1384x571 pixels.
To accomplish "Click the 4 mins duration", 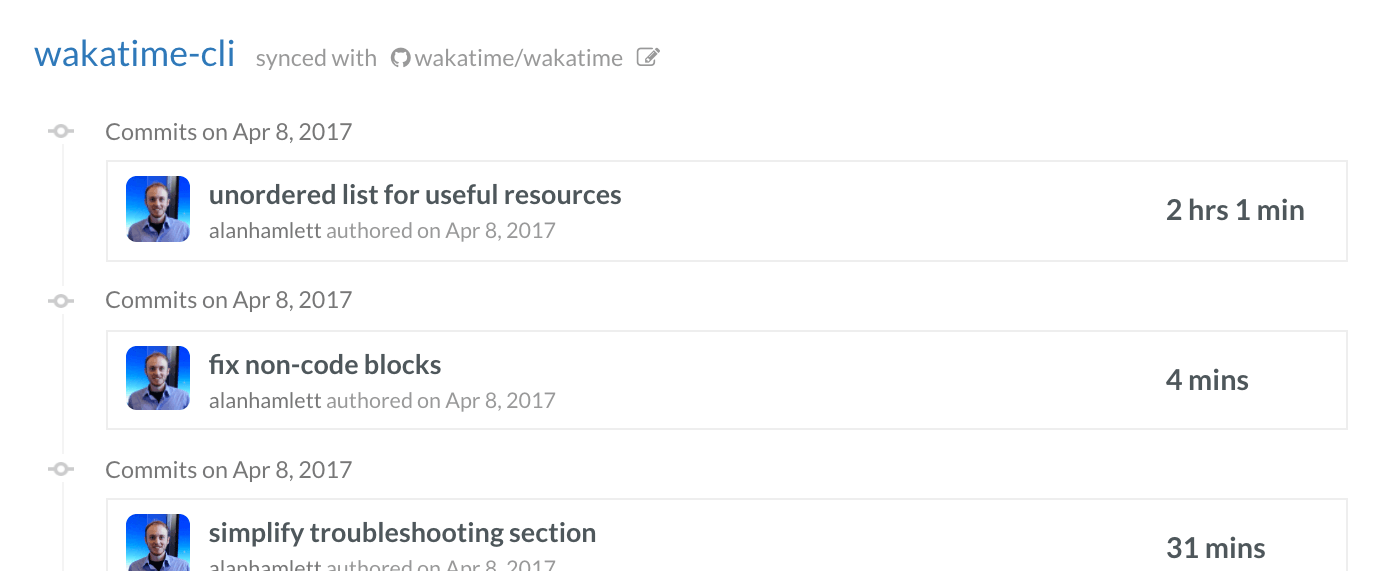I will [1207, 380].
